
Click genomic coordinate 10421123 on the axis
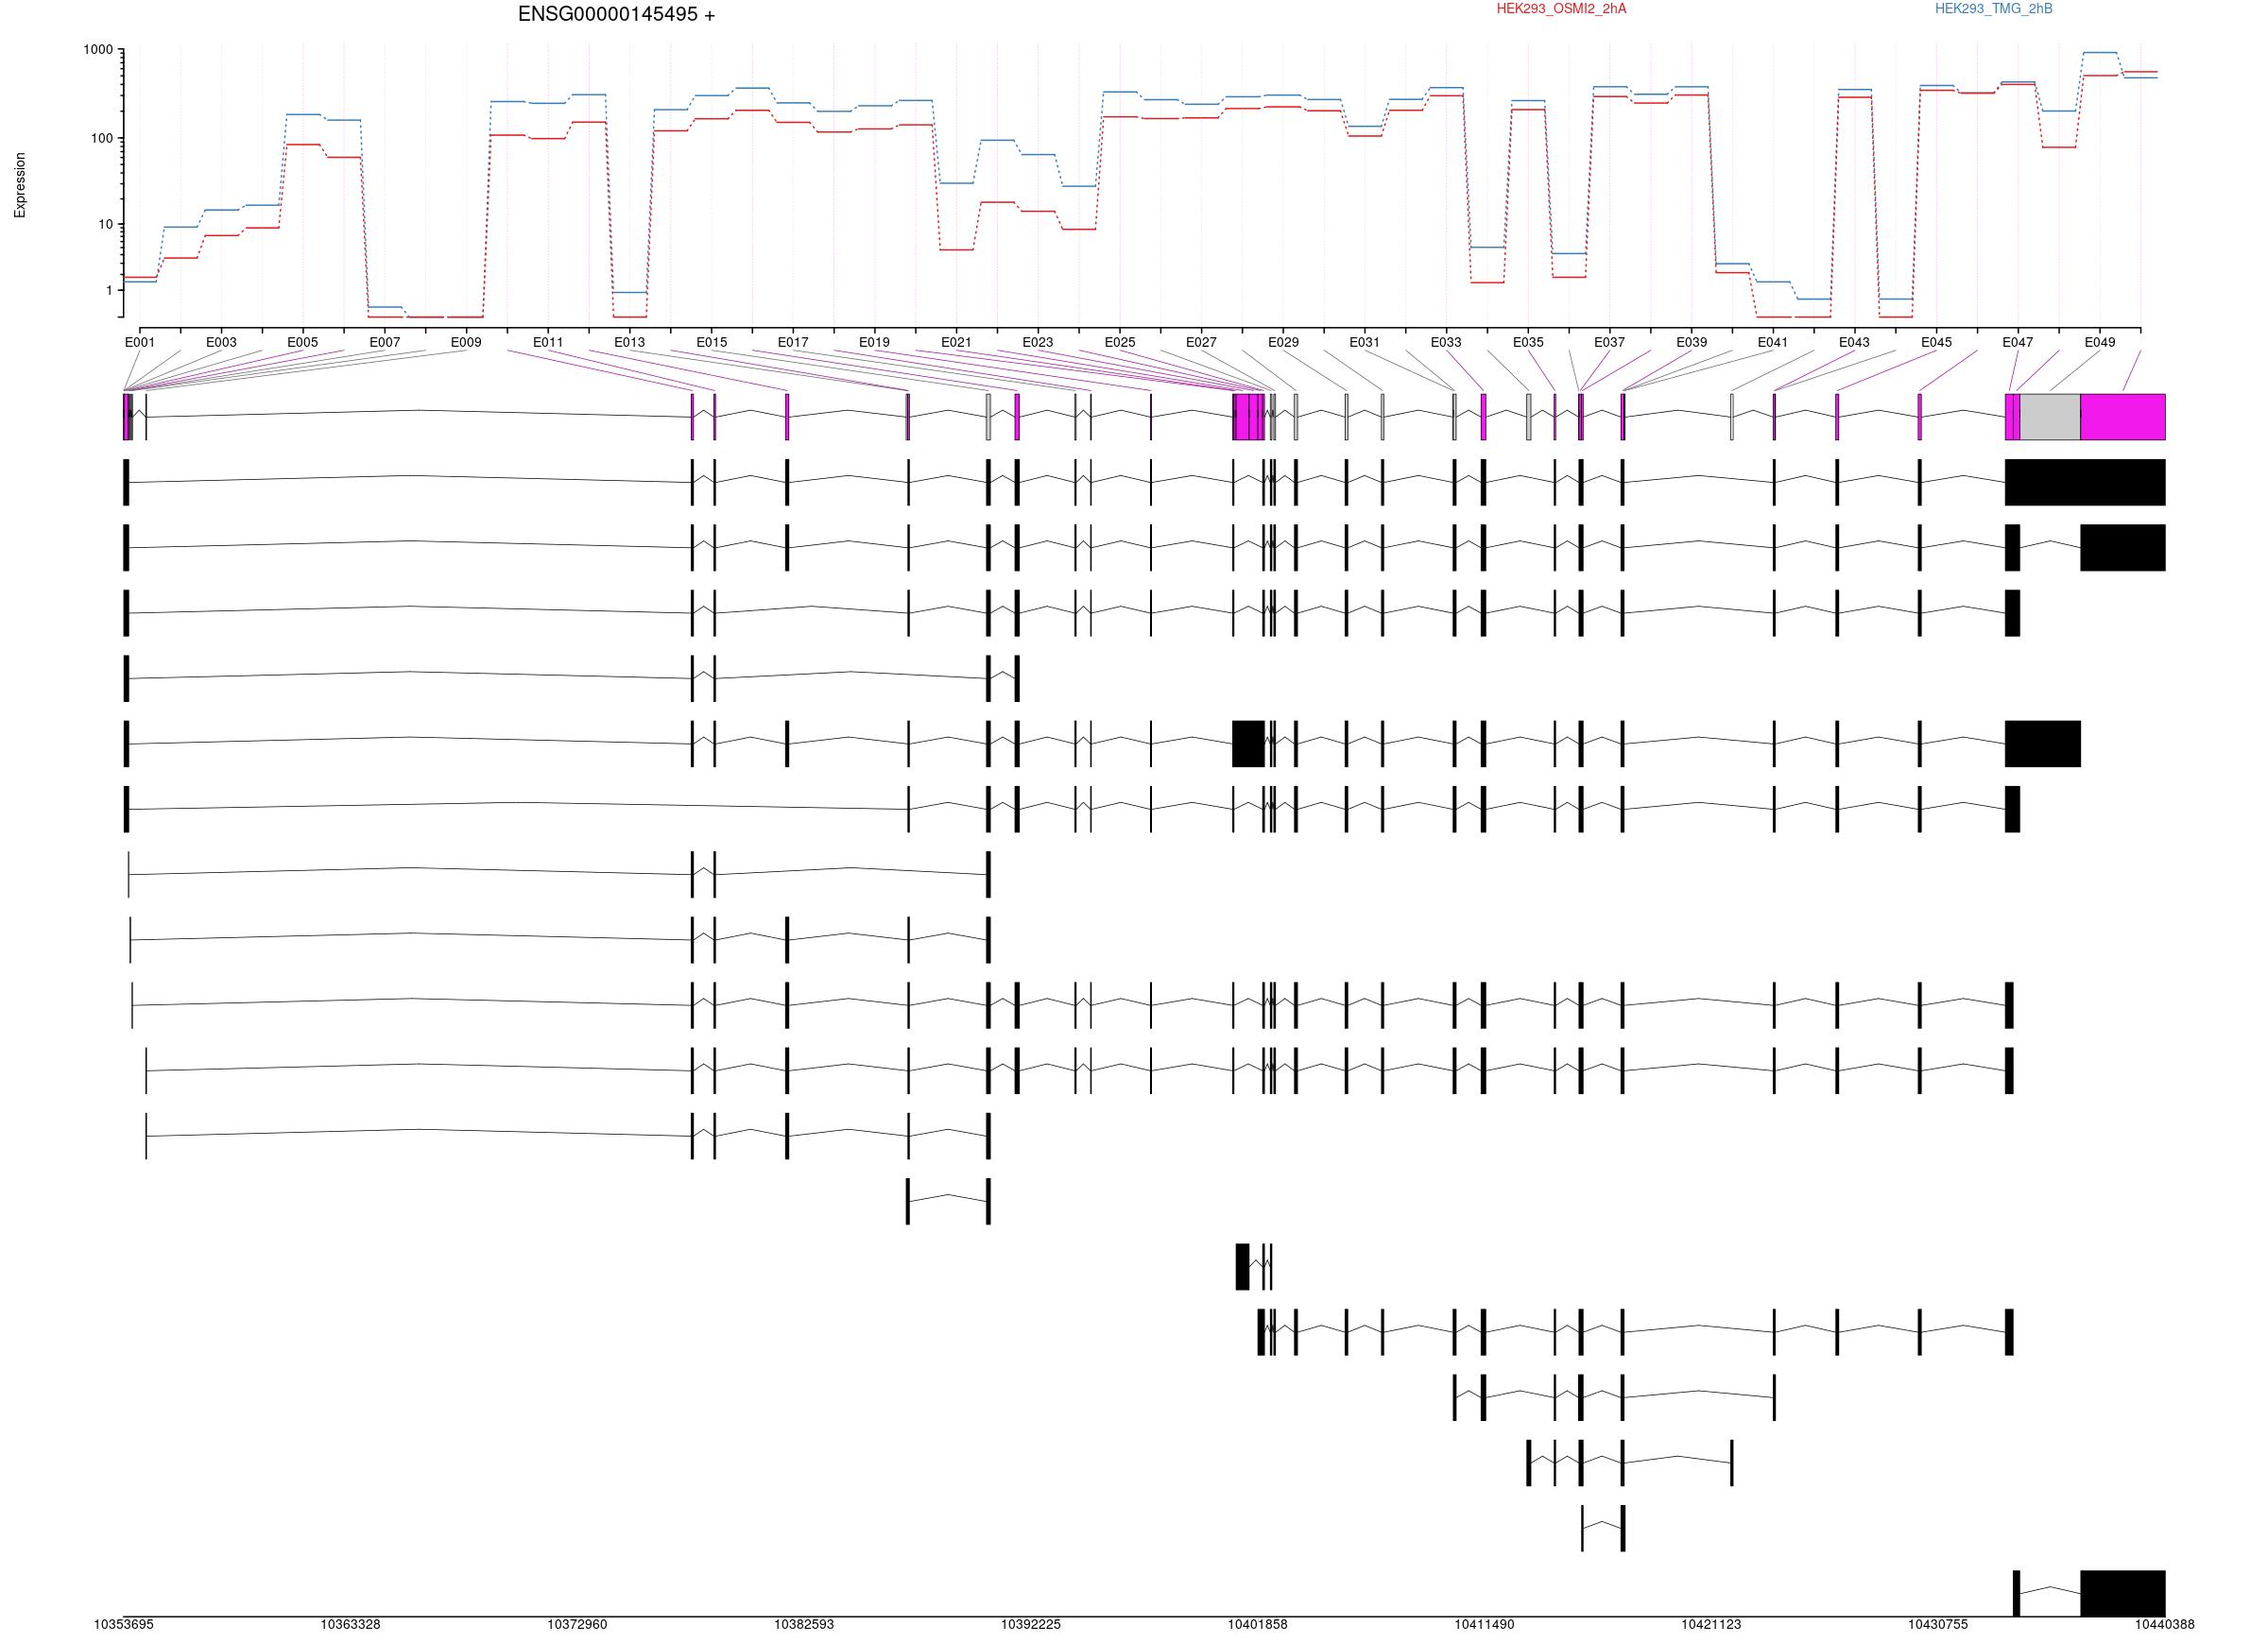[x=1711, y=1625]
